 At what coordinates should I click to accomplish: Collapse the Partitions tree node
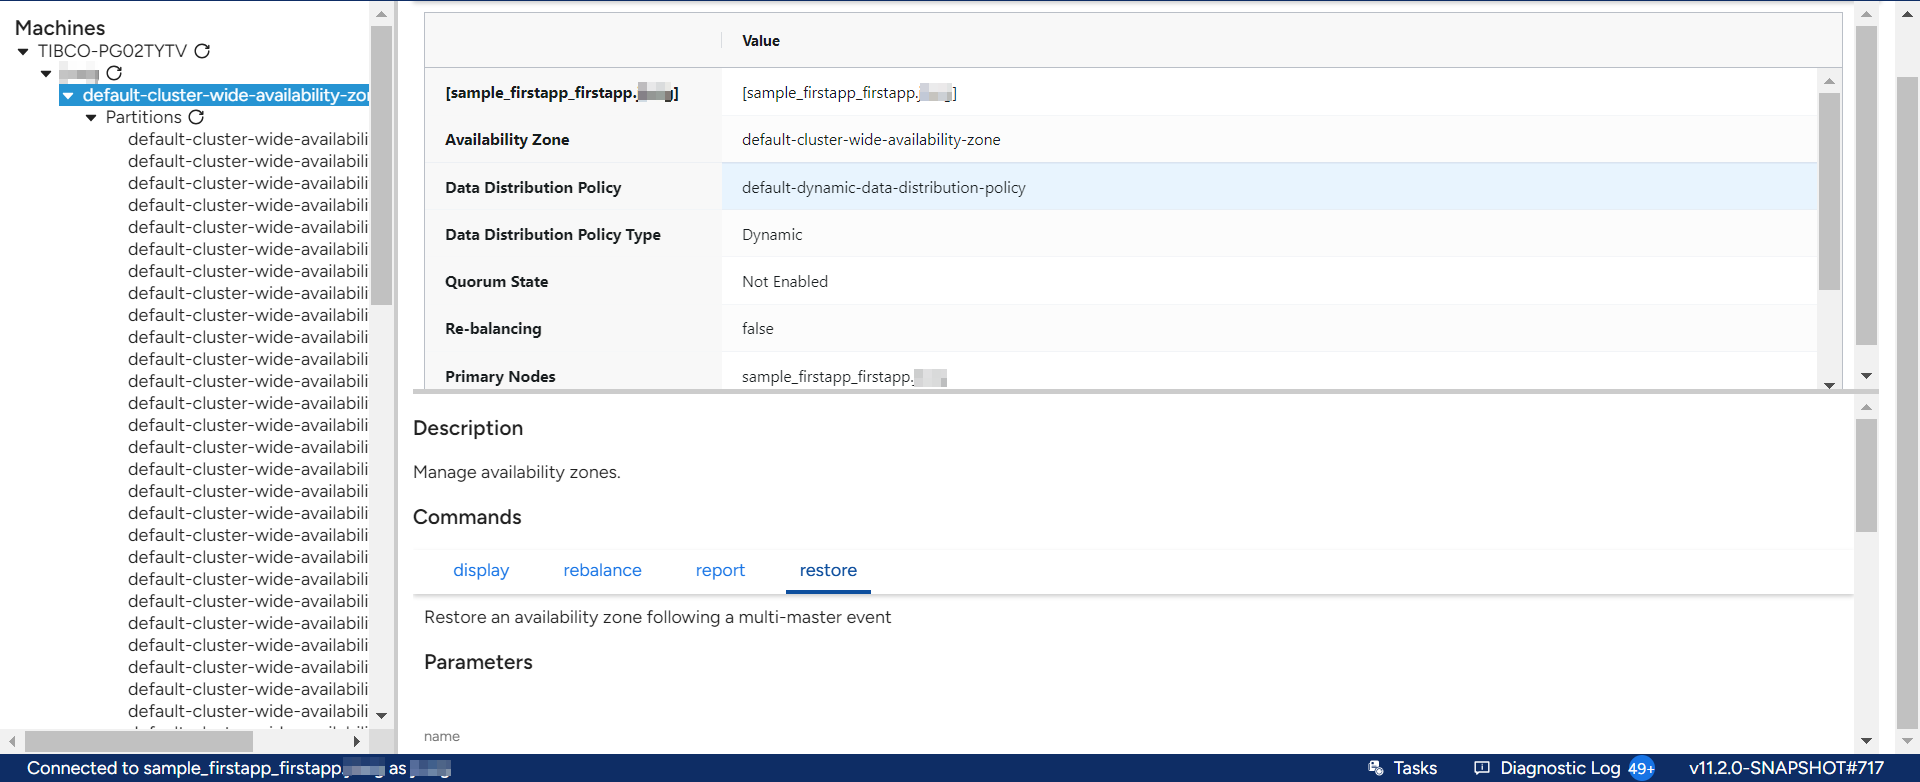click(91, 117)
